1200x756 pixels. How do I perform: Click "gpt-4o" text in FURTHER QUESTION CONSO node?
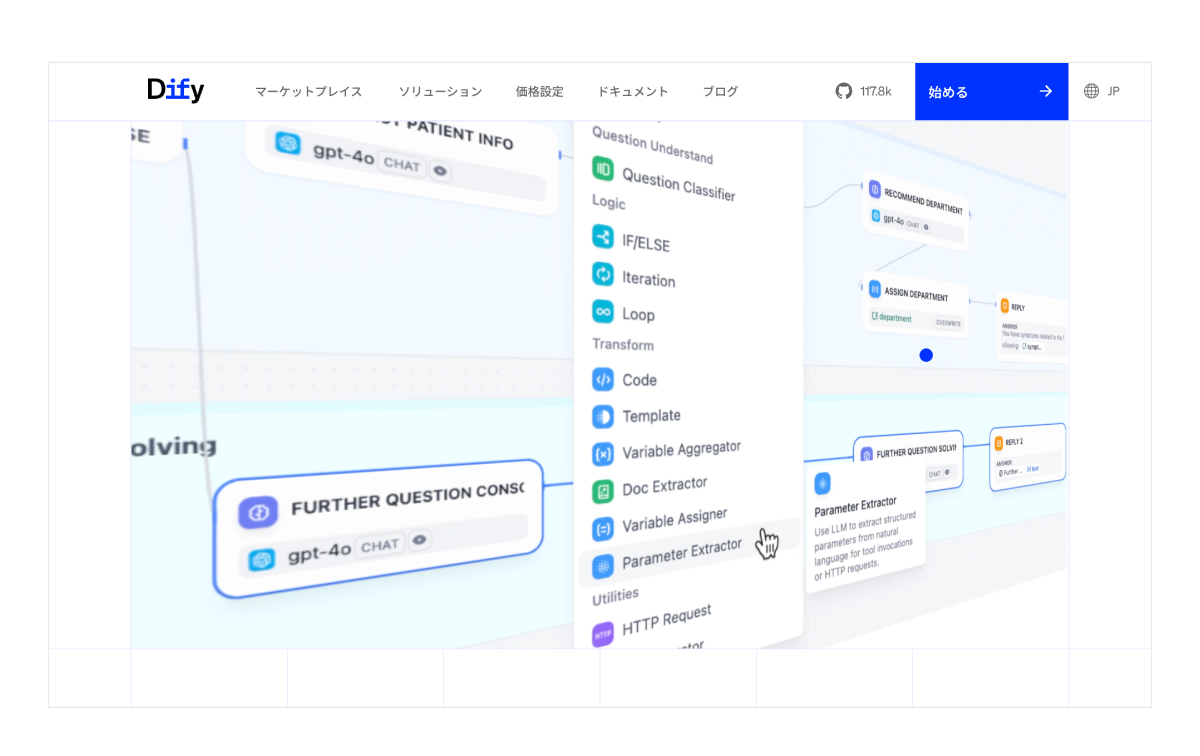coord(319,552)
